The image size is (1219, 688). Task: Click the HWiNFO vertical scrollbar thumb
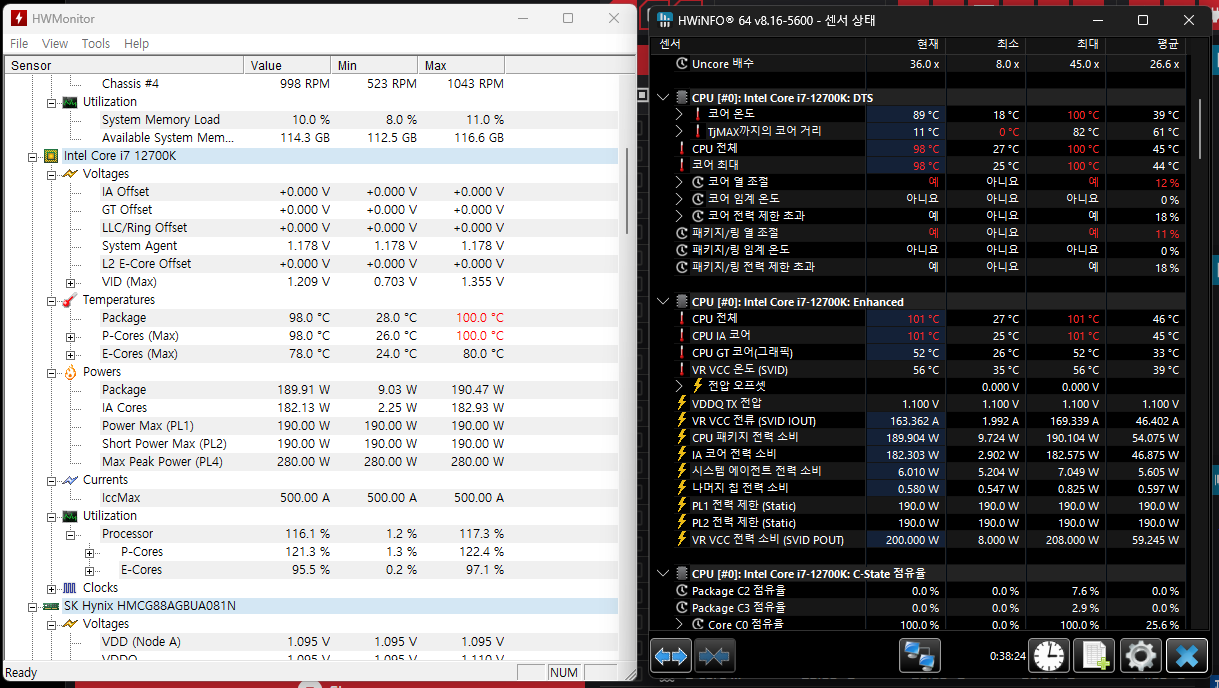(1199, 130)
